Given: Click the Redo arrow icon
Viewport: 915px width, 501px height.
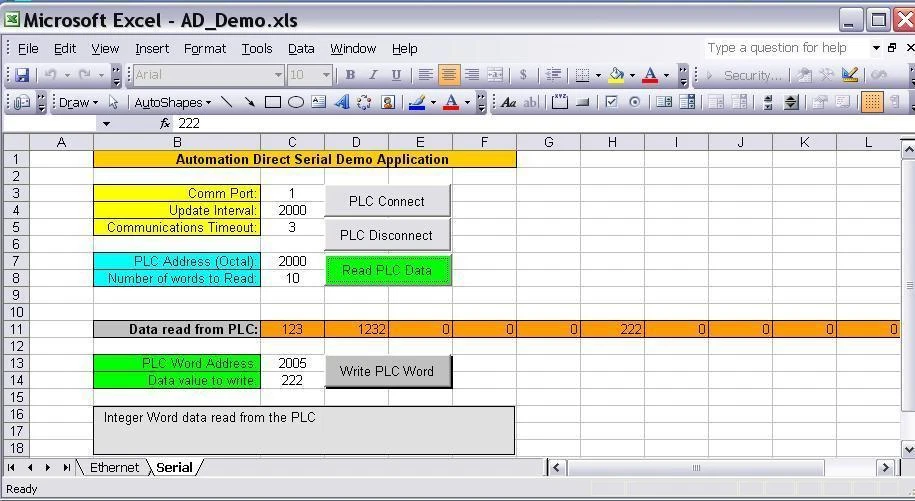Looking at the screenshot, I should point(85,75).
